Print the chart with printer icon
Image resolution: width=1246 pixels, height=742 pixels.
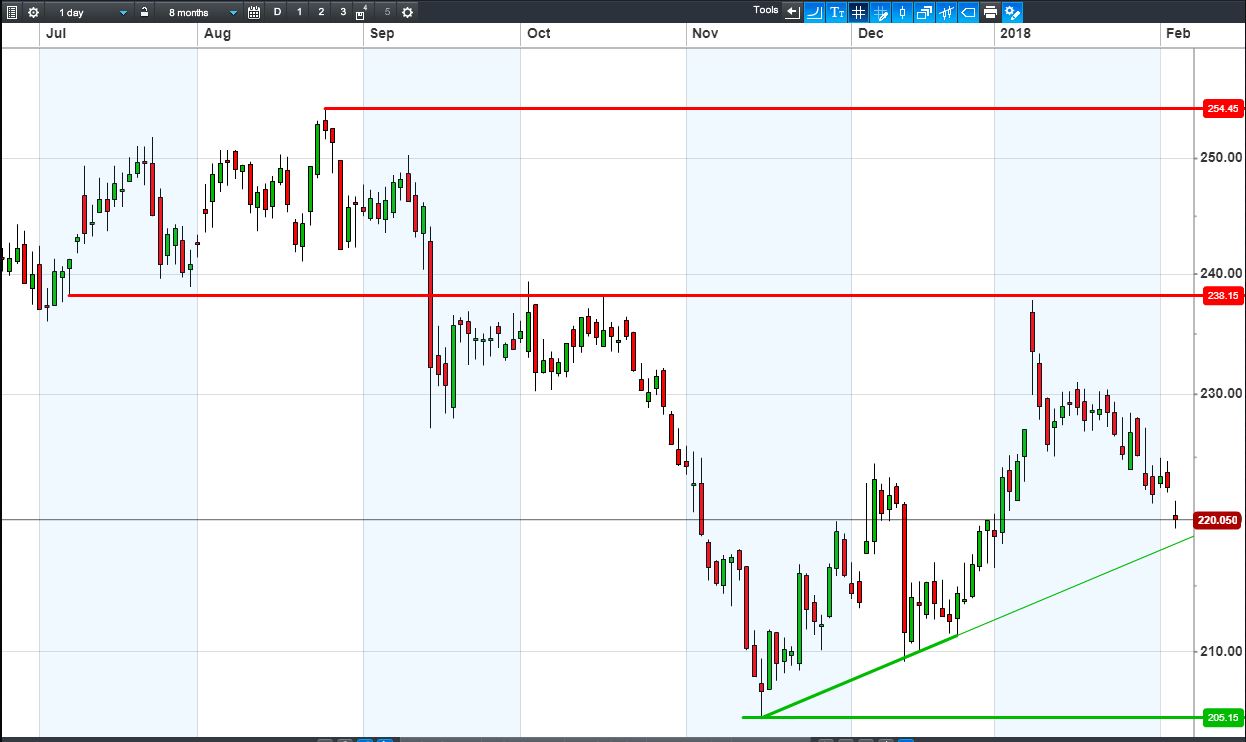coord(990,12)
